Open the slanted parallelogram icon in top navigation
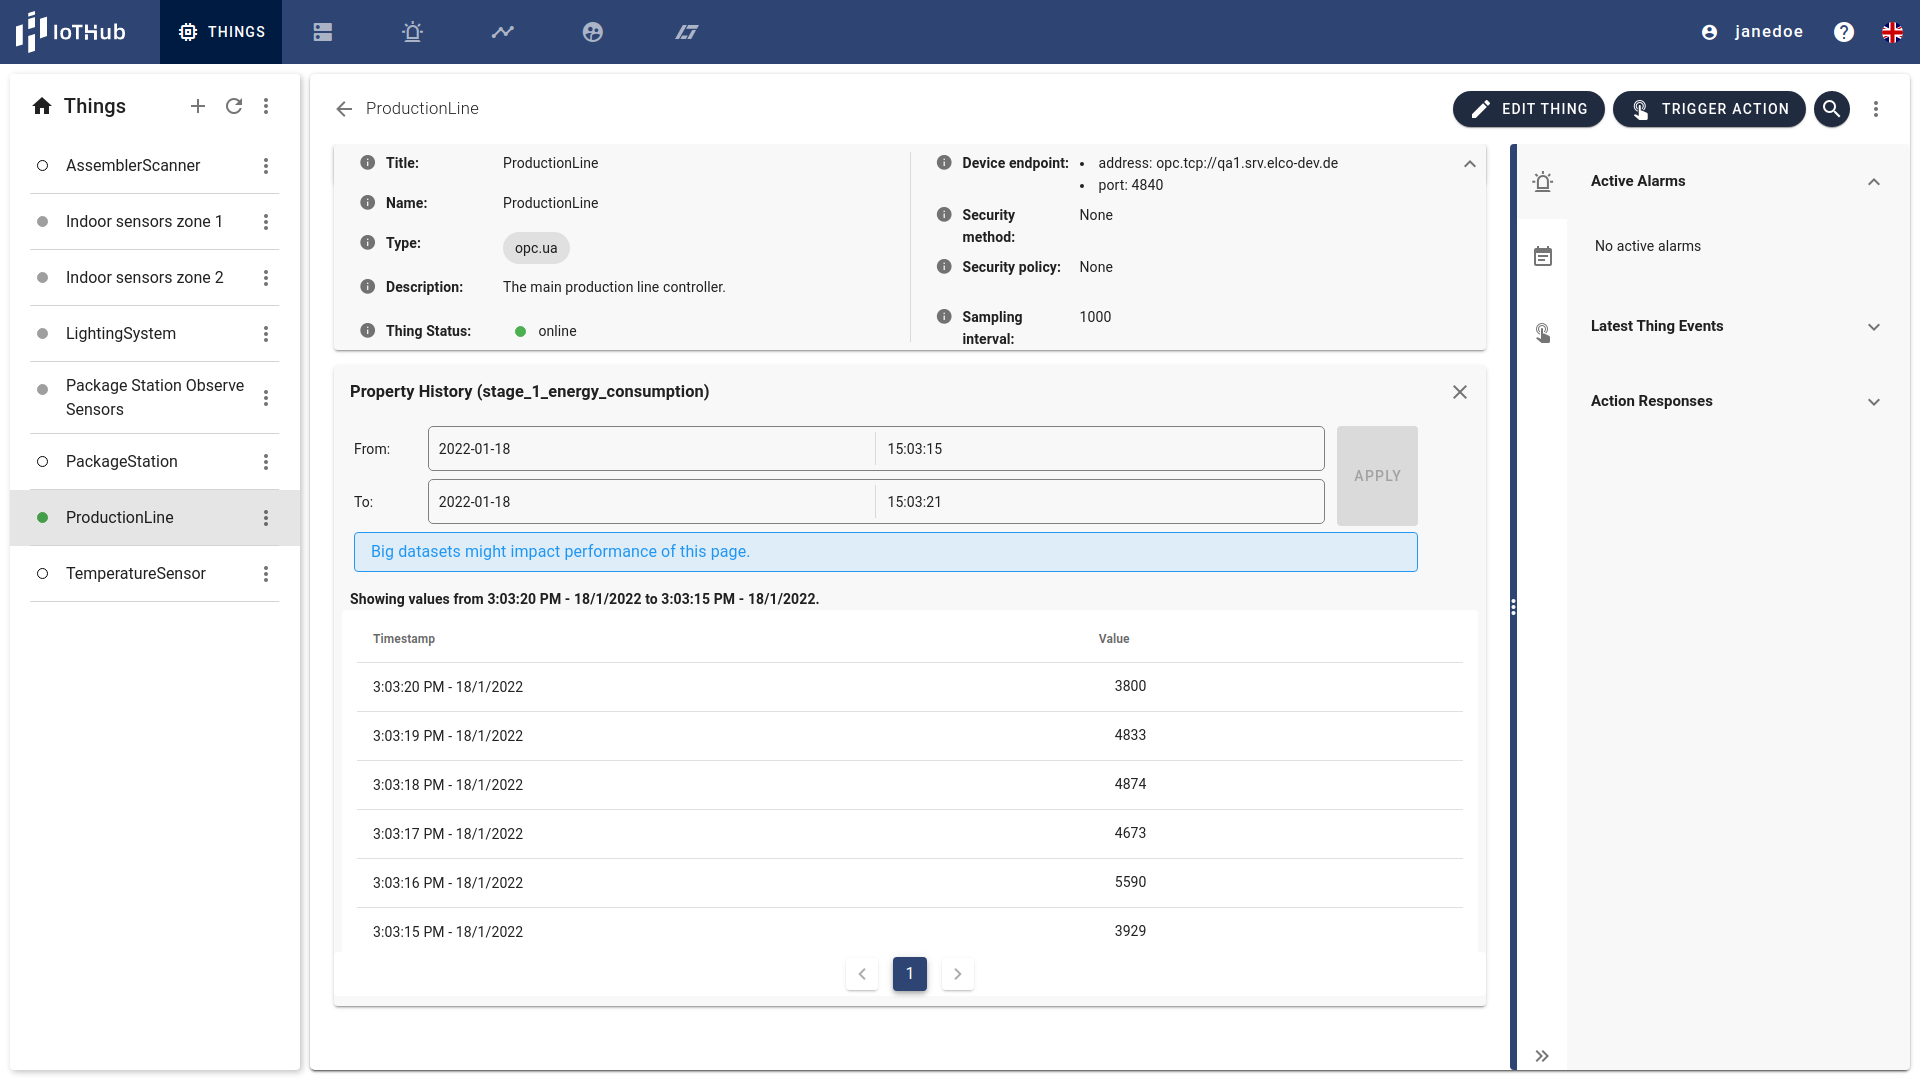Screen dimensions: 1920x1080 click(x=686, y=32)
